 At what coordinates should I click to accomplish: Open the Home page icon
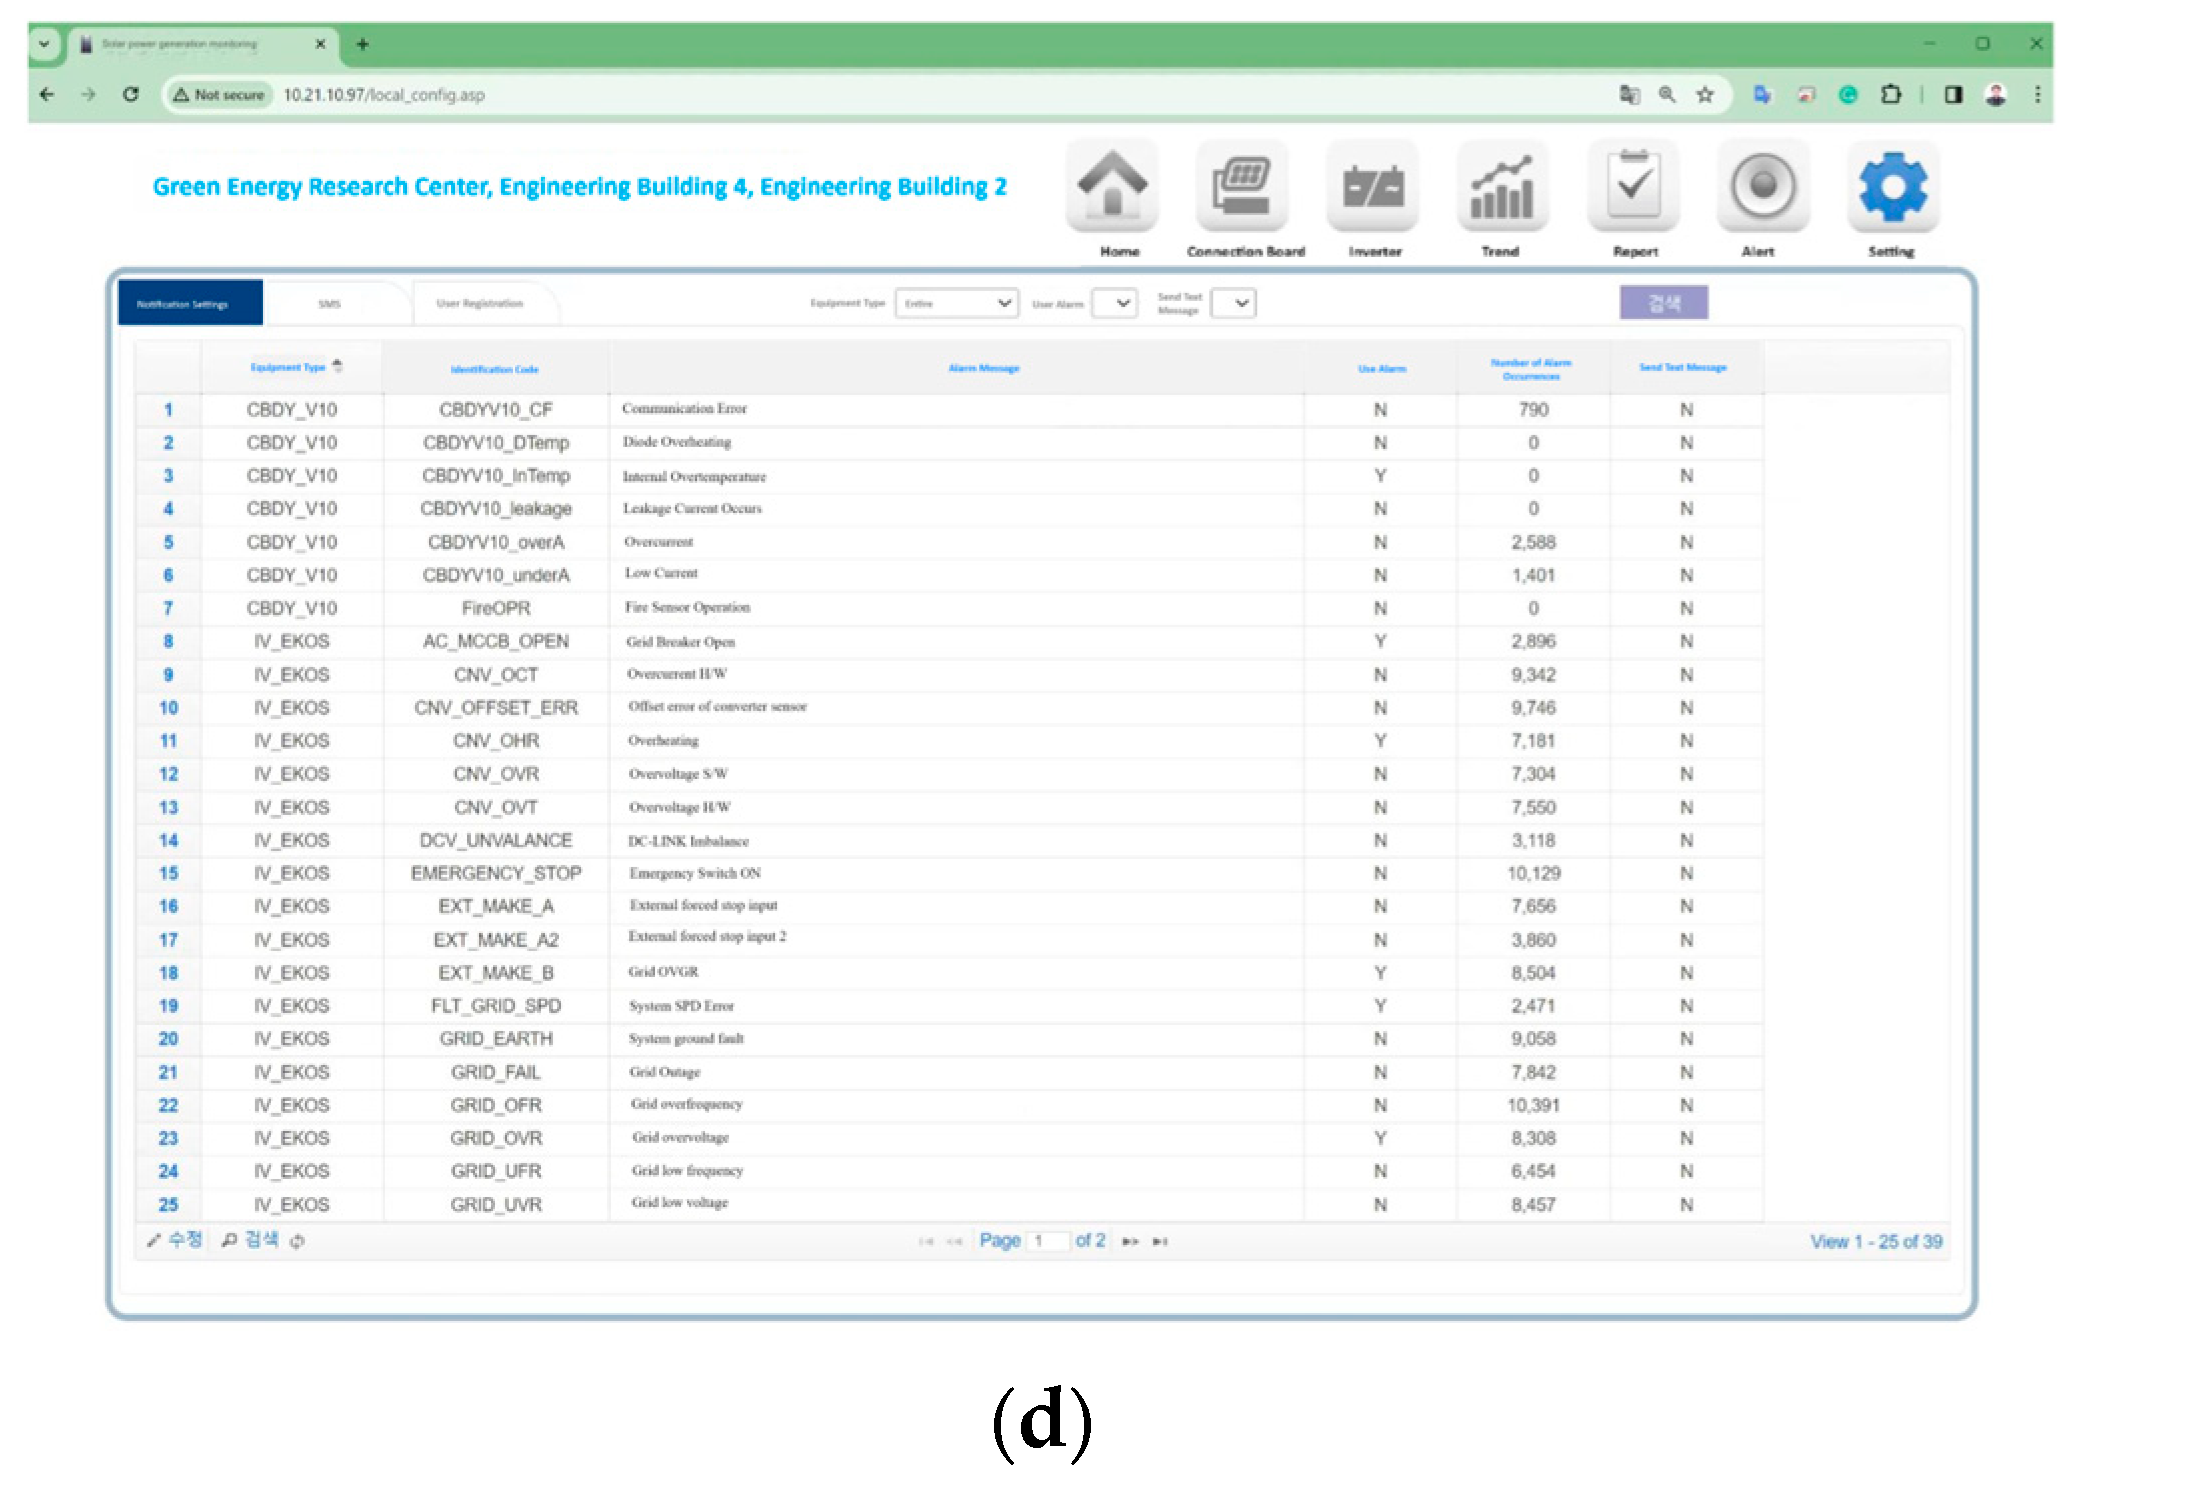point(1113,187)
